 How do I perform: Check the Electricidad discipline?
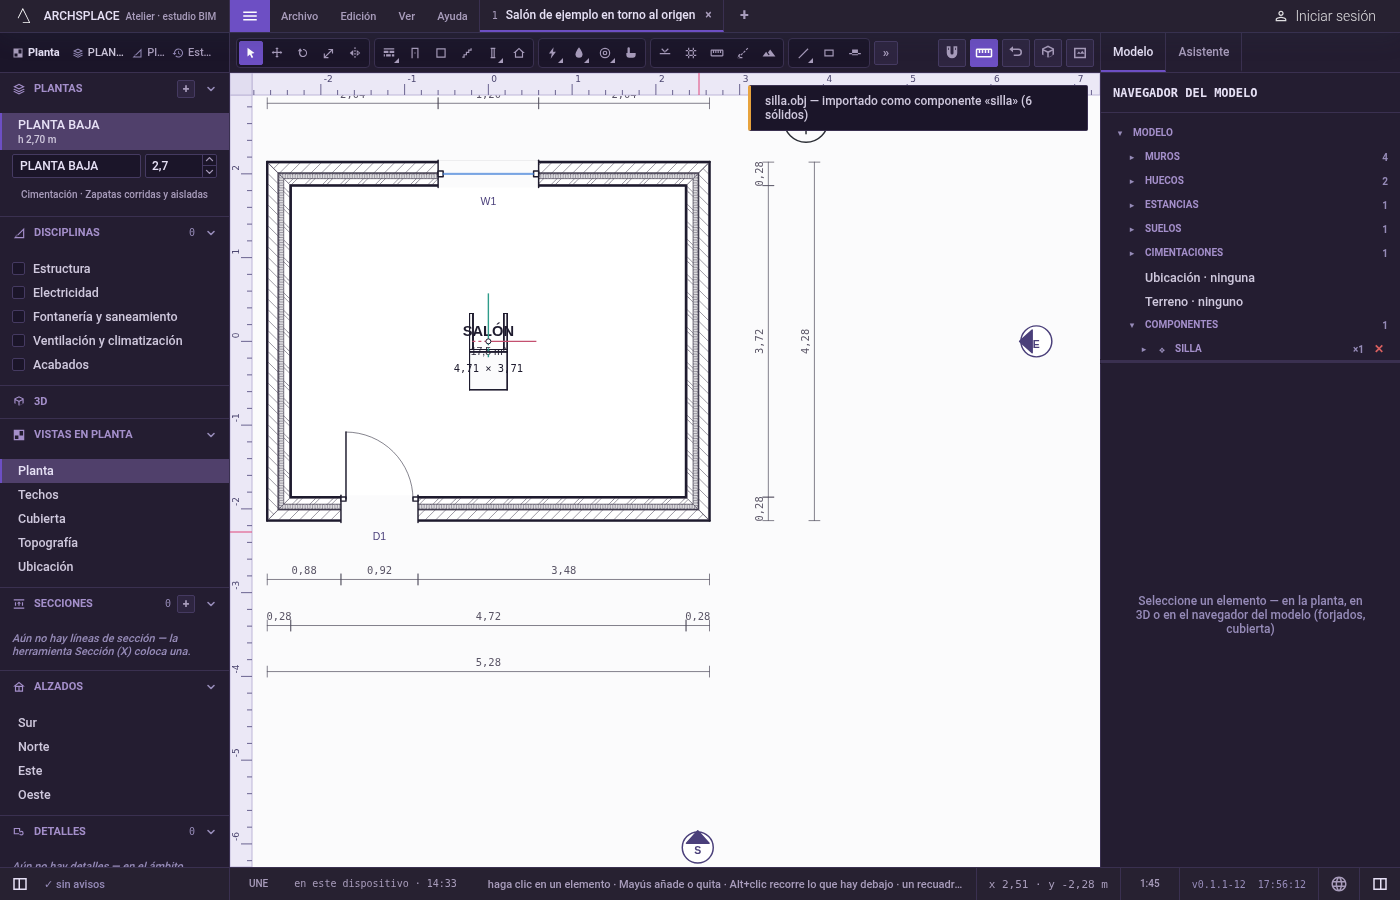tap(18, 293)
